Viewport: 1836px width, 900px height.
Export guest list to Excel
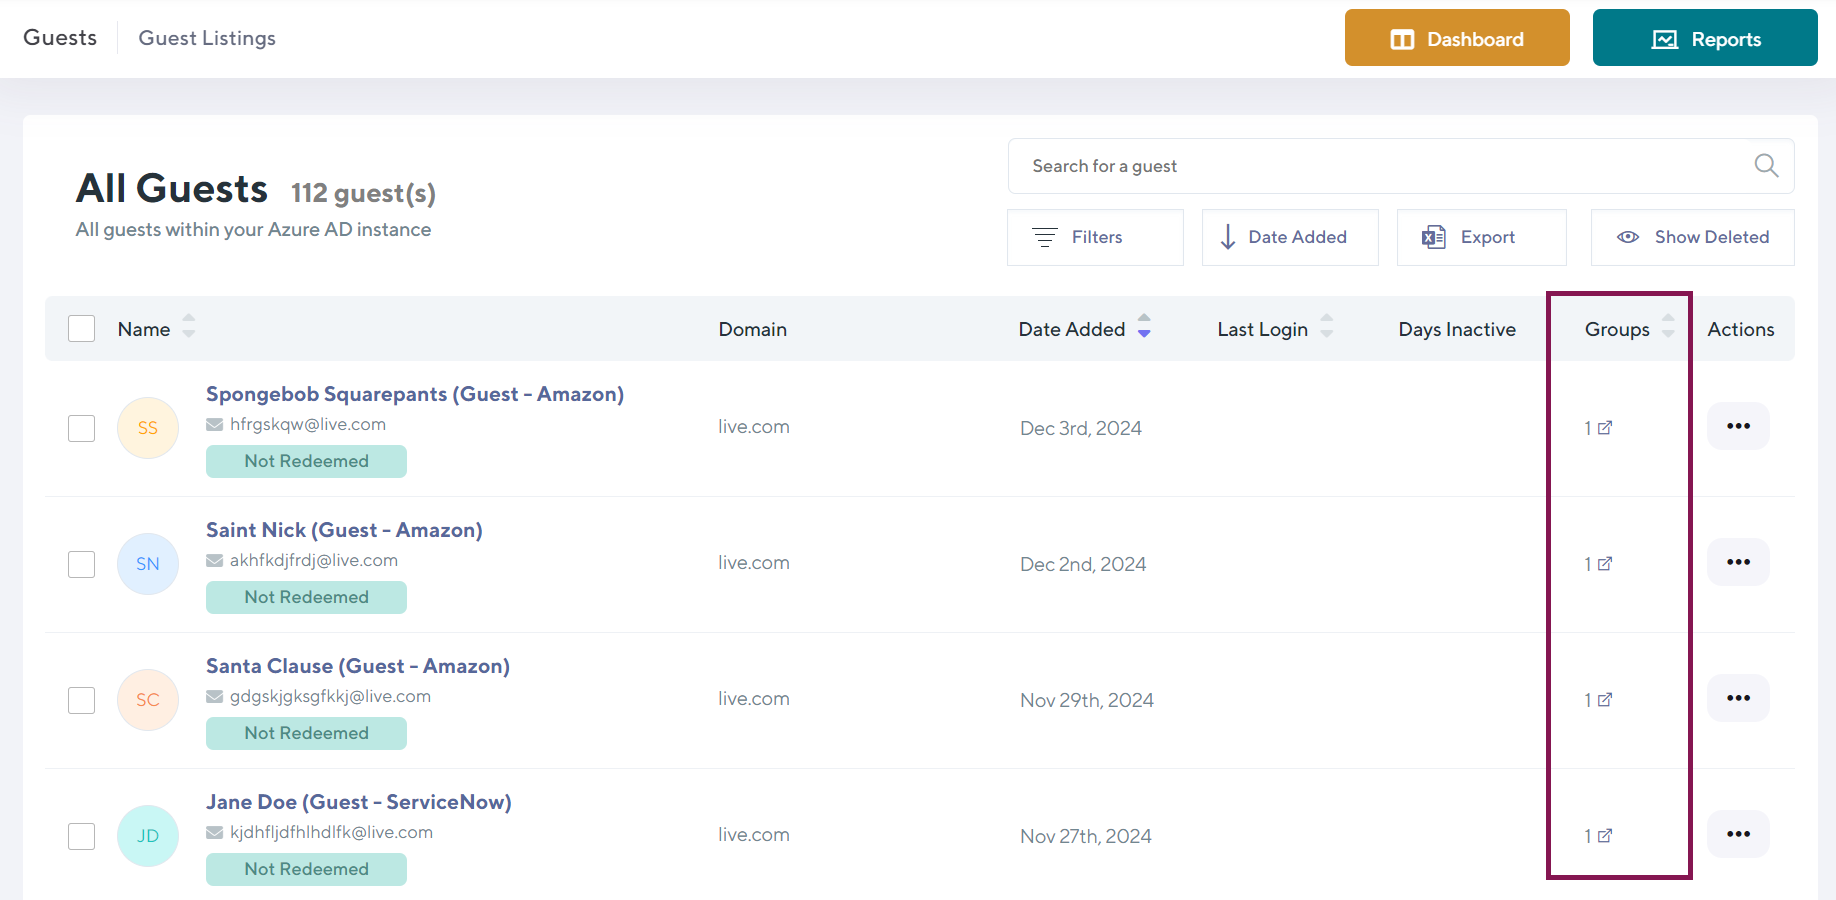click(1481, 237)
